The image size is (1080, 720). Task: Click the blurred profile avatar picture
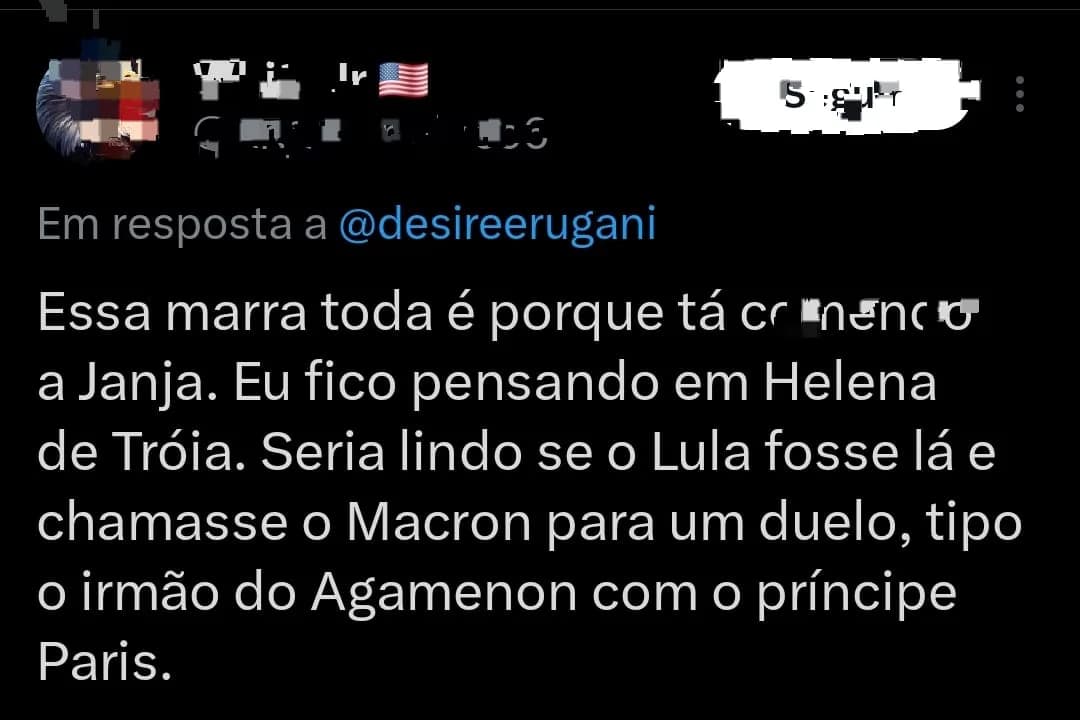98,100
